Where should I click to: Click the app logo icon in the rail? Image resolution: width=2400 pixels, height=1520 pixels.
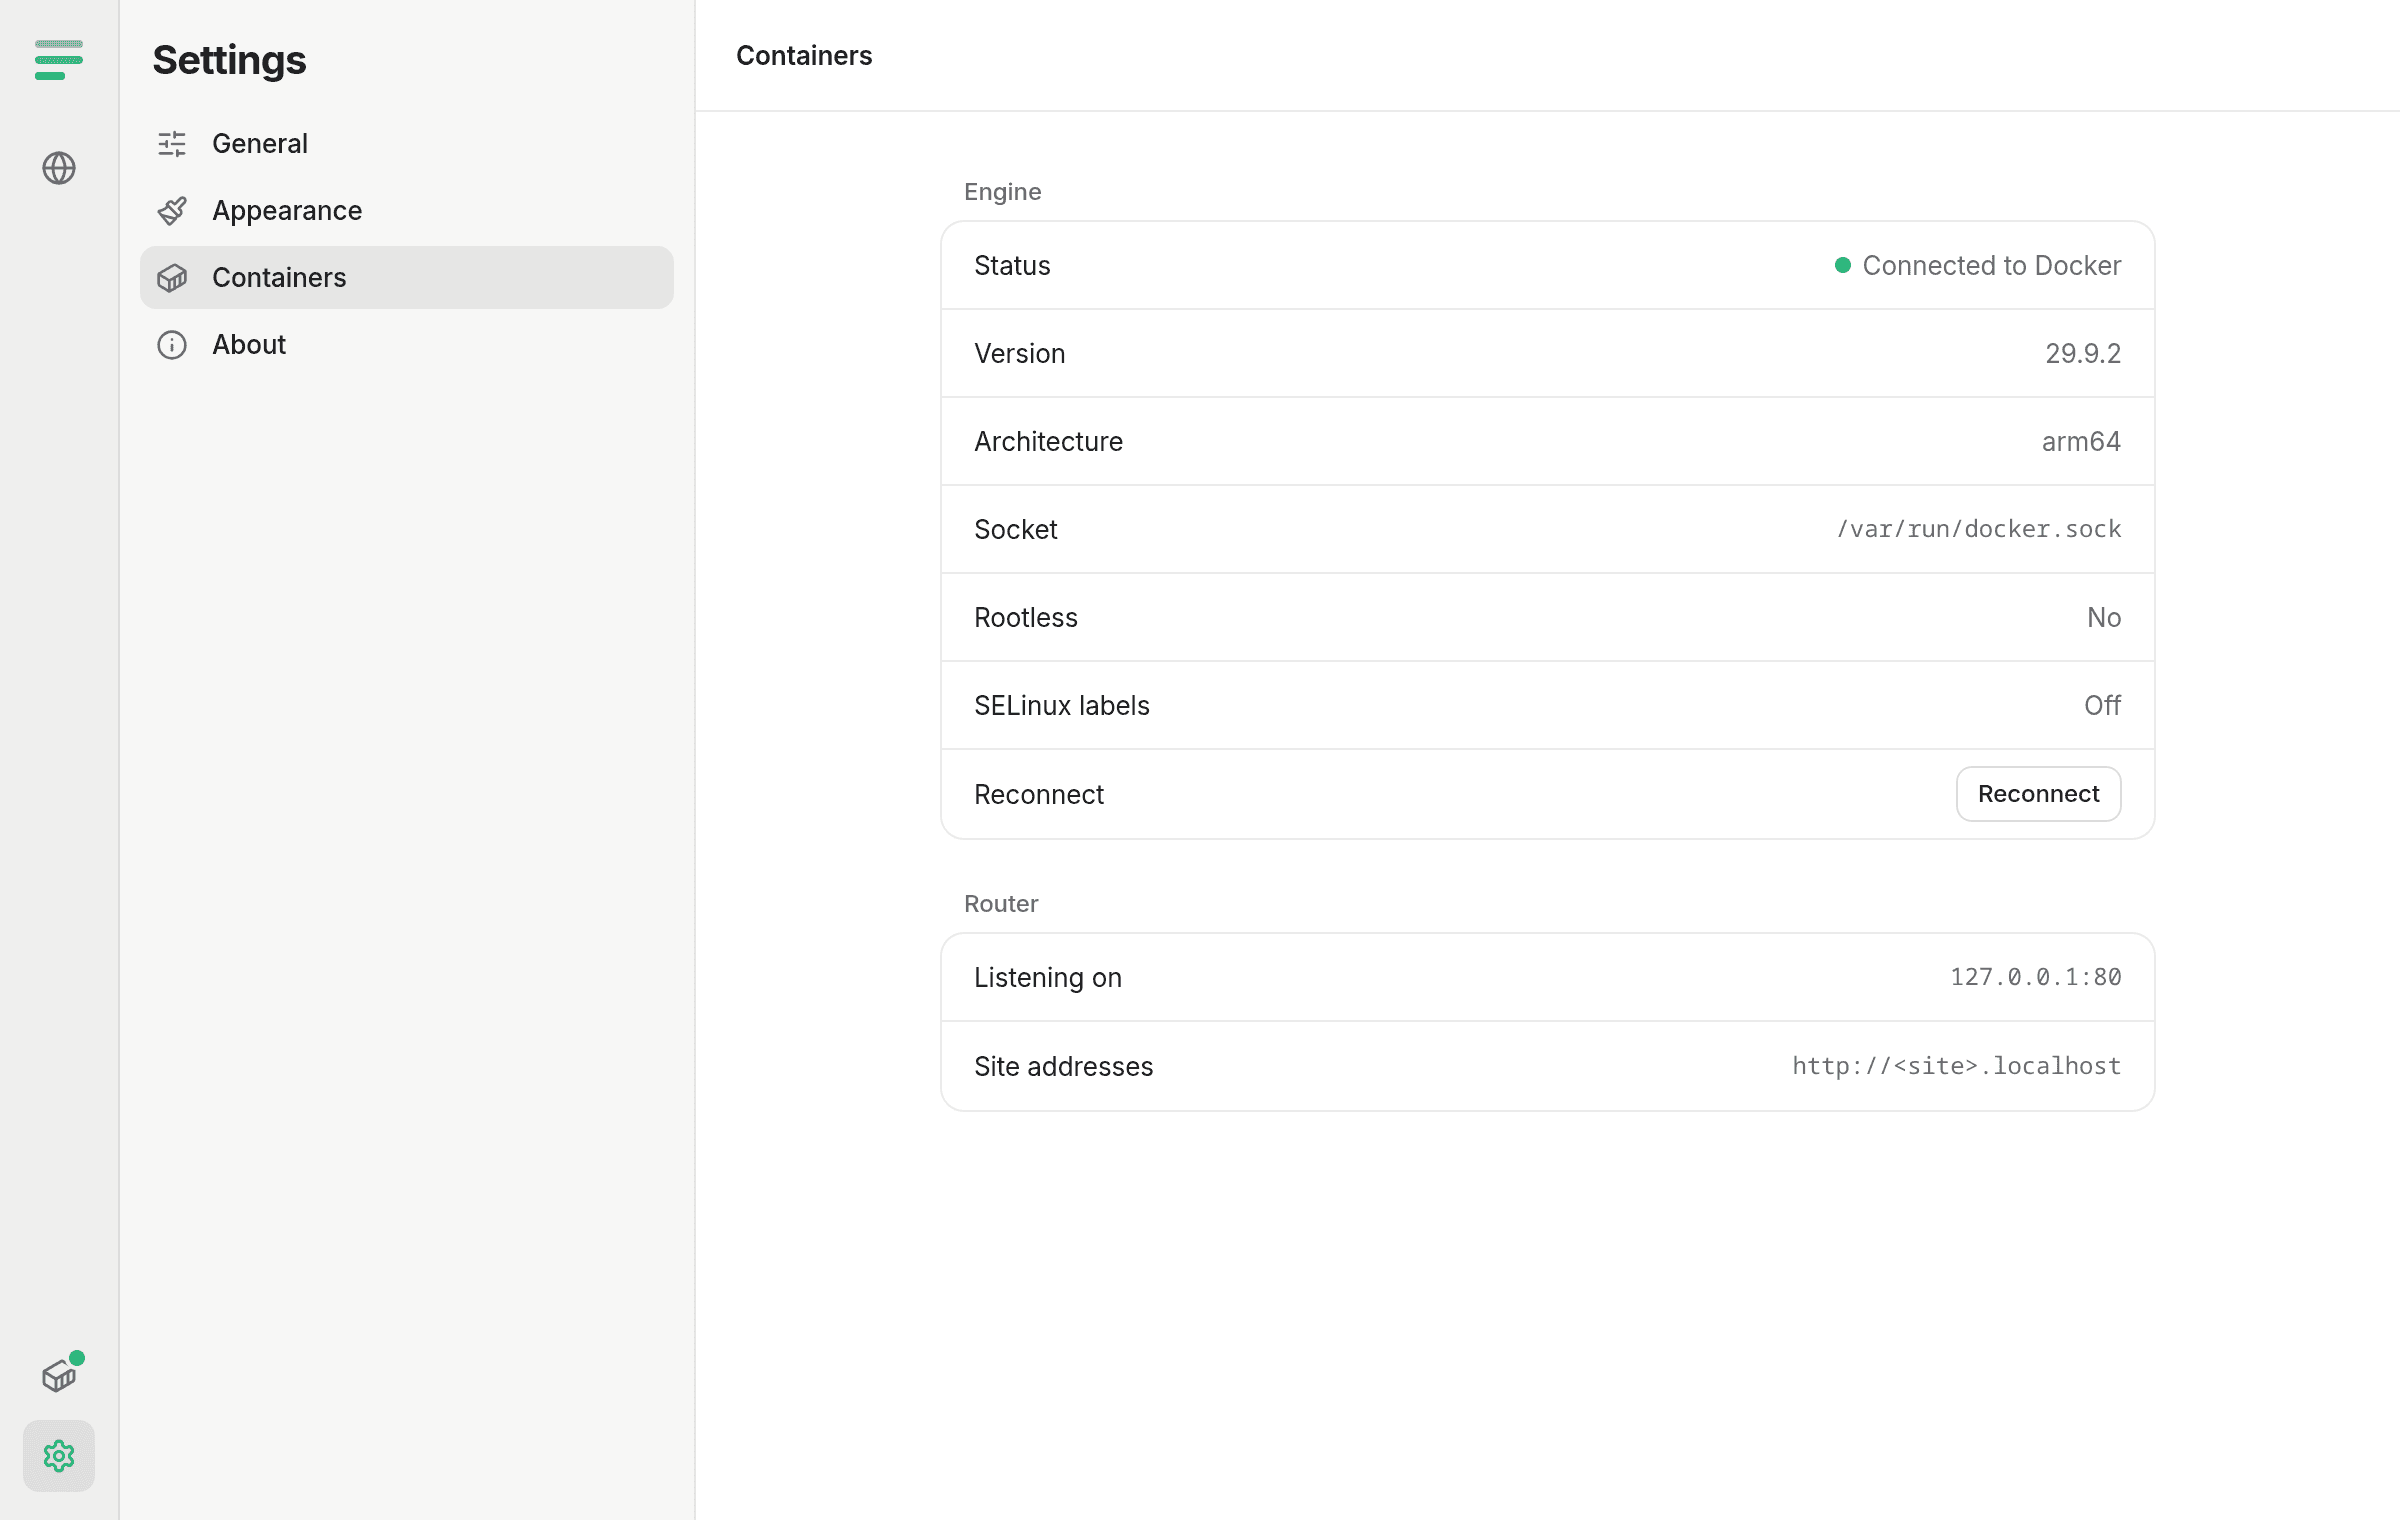point(59,60)
